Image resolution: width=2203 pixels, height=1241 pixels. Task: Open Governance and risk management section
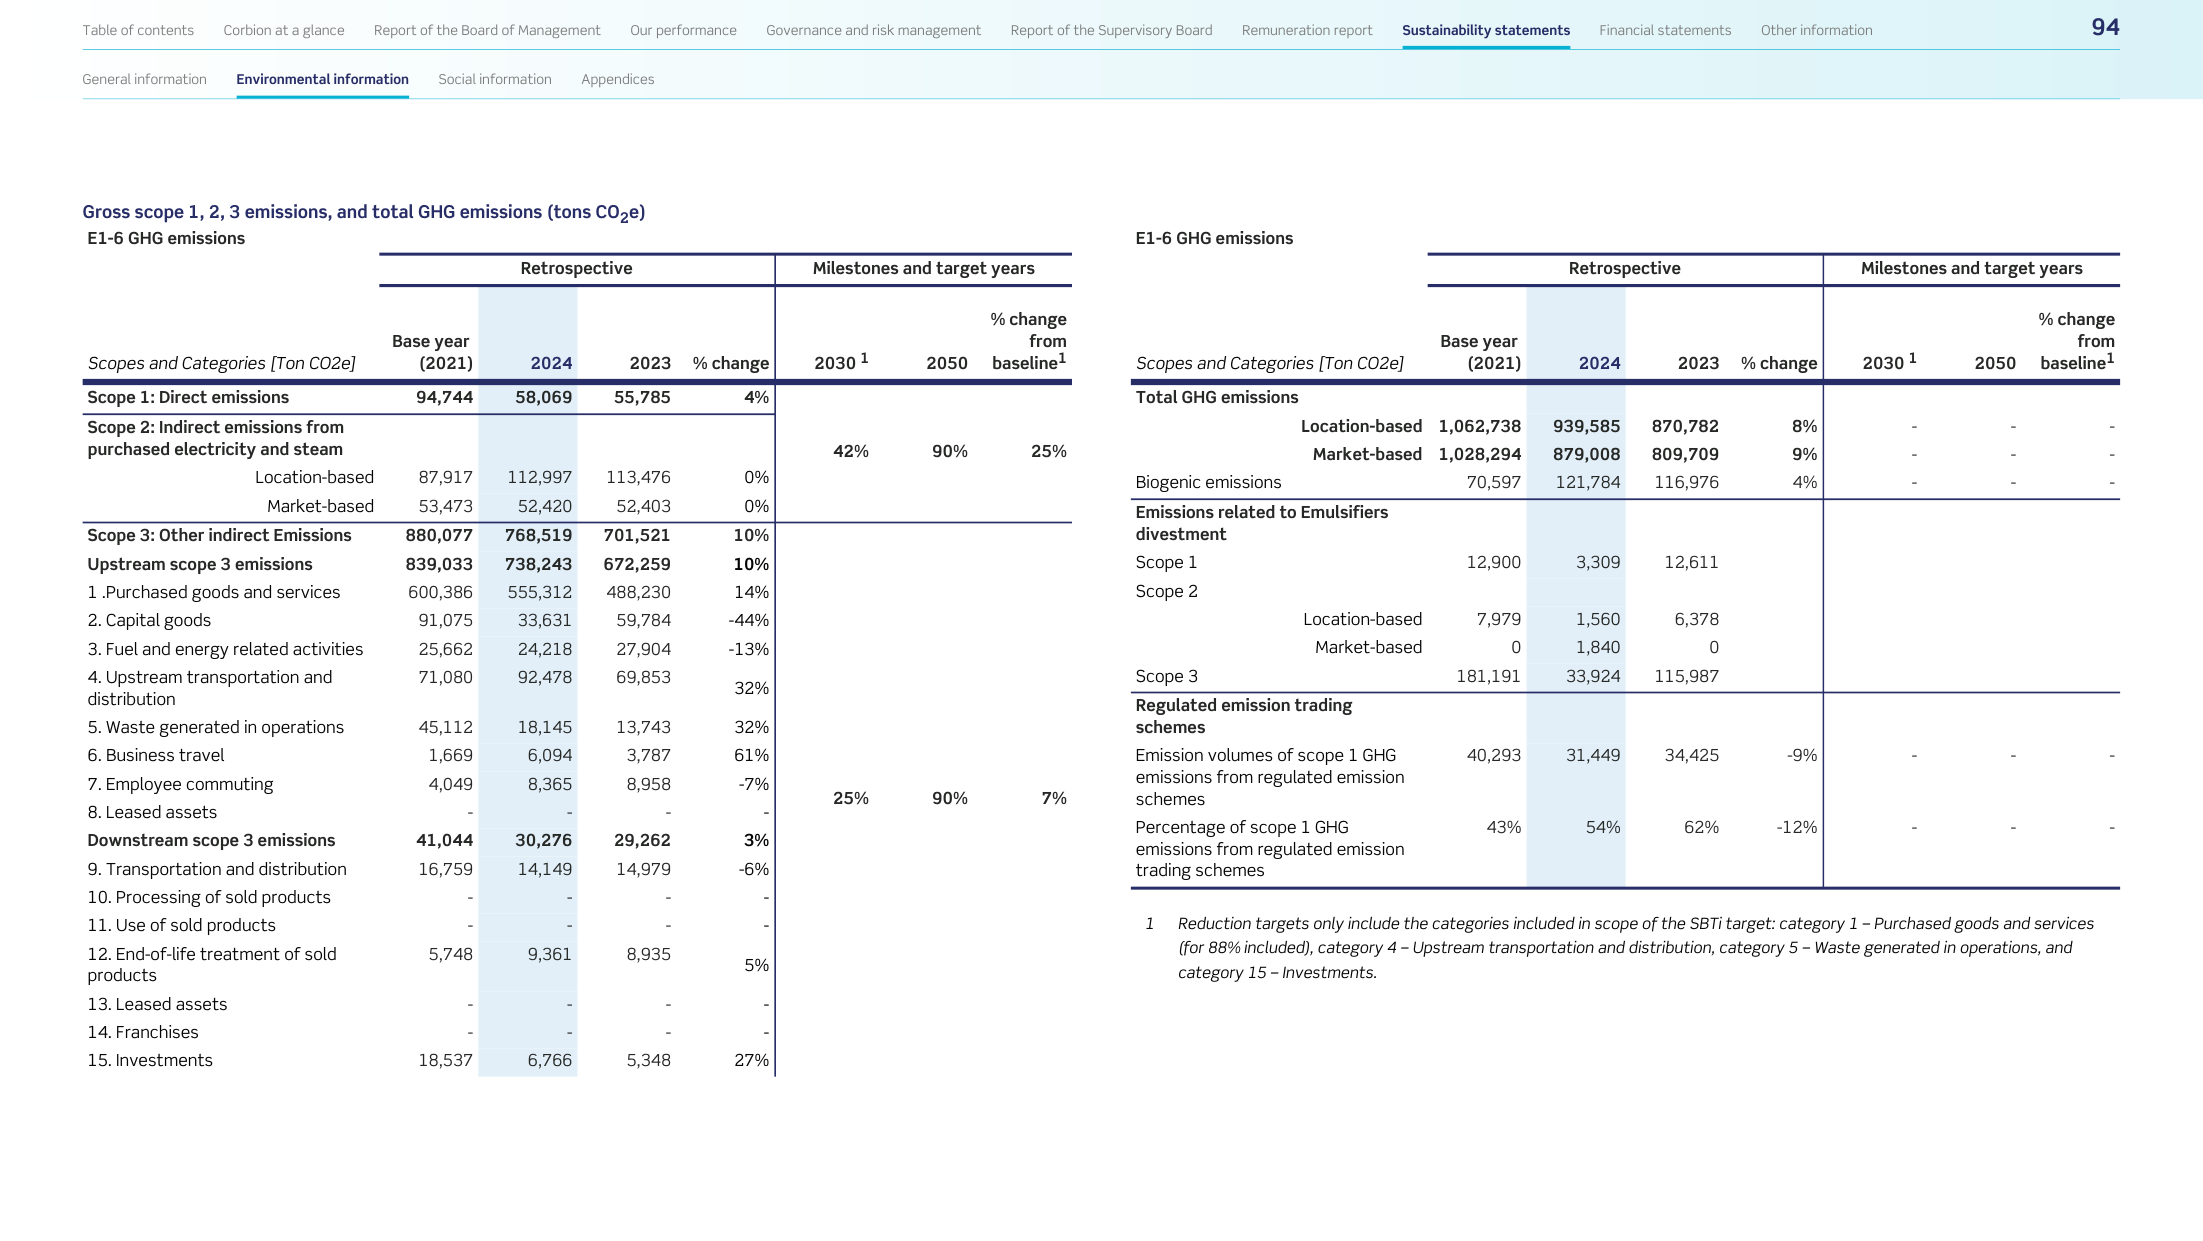[873, 30]
